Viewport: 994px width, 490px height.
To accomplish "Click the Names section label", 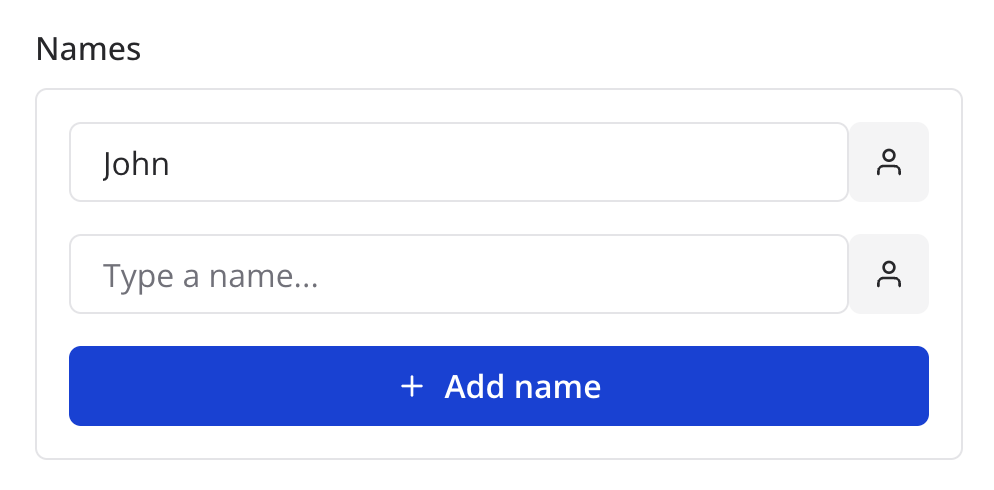I will pos(88,49).
